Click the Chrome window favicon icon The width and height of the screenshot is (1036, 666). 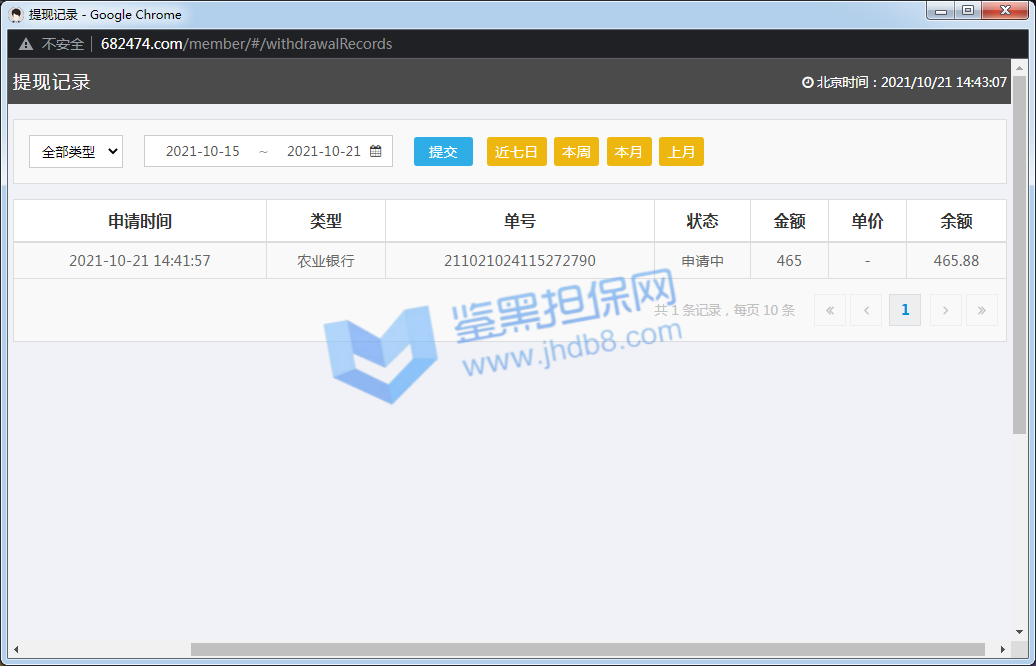[16, 14]
